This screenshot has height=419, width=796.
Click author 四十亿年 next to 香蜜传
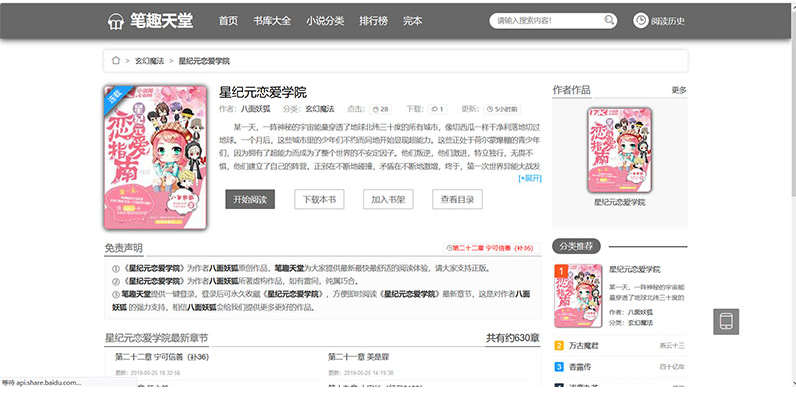point(672,367)
